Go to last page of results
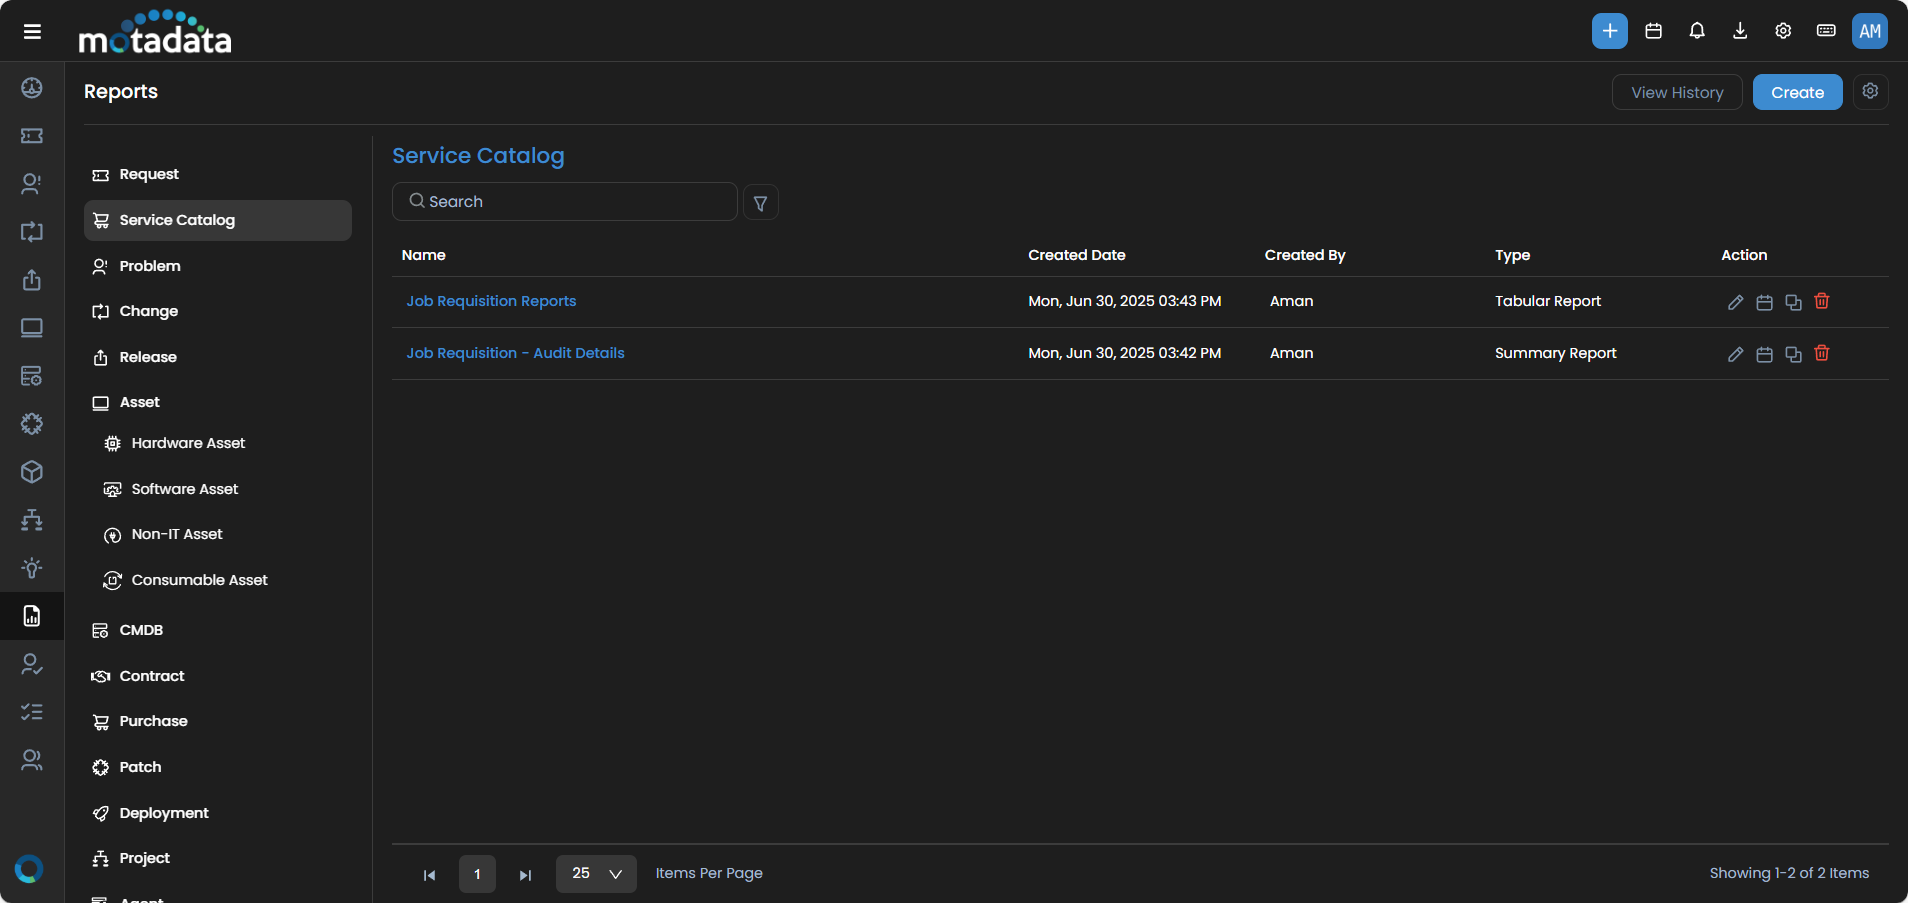The width and height of the screenshot is (1908, 903). (x=525, y=875)
